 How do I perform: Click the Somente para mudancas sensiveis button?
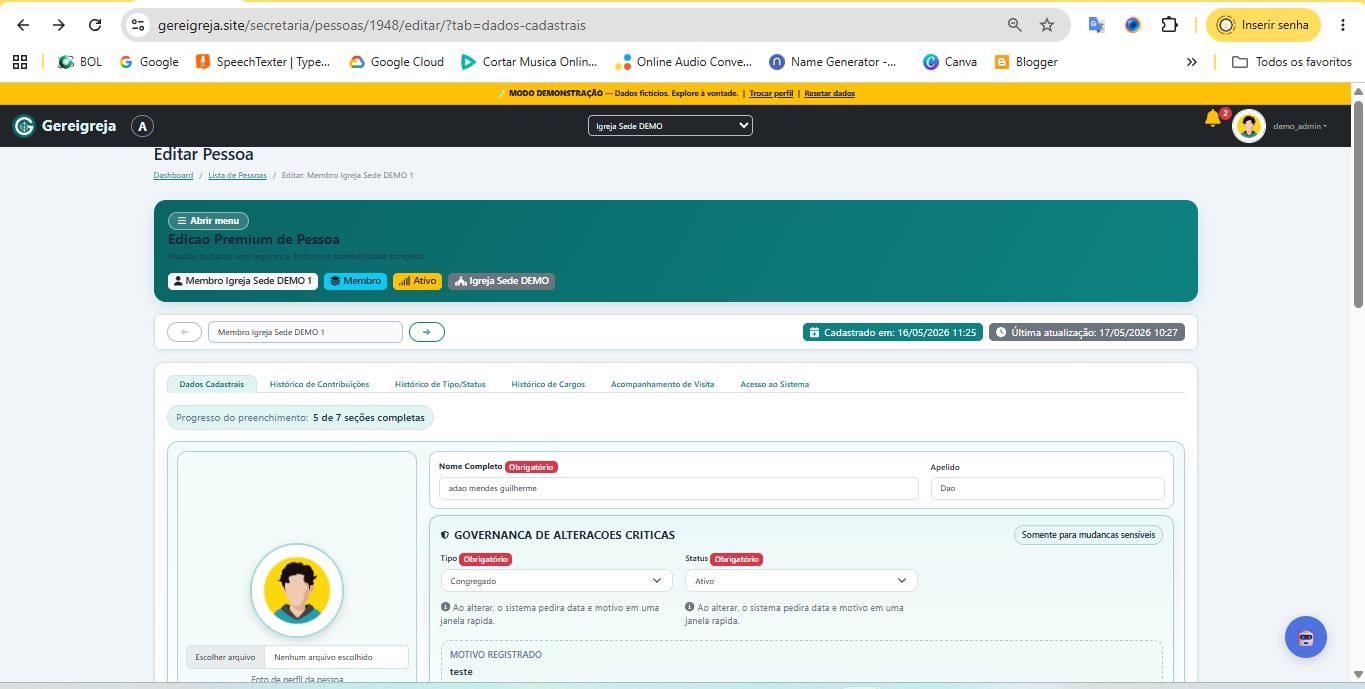(x=1088, y=535)
